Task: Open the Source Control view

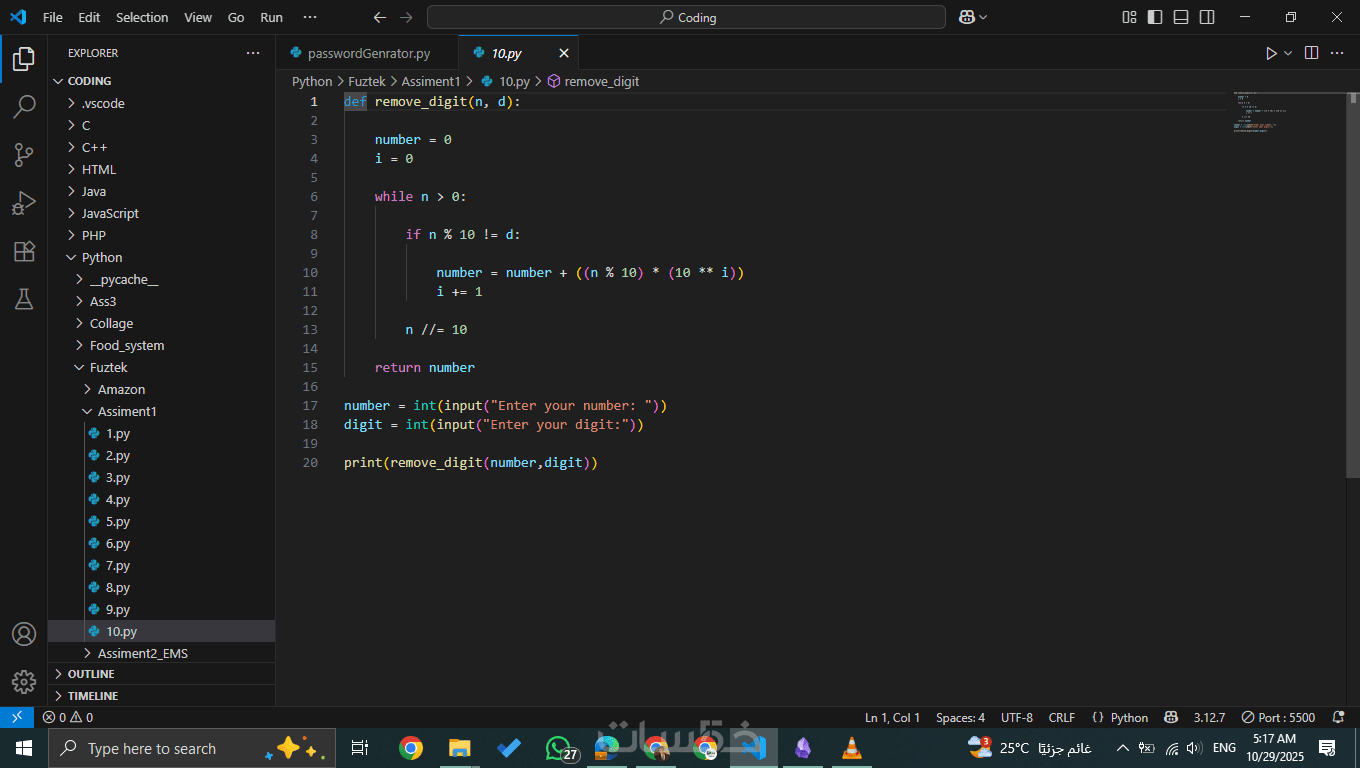Action: point(24,155)
